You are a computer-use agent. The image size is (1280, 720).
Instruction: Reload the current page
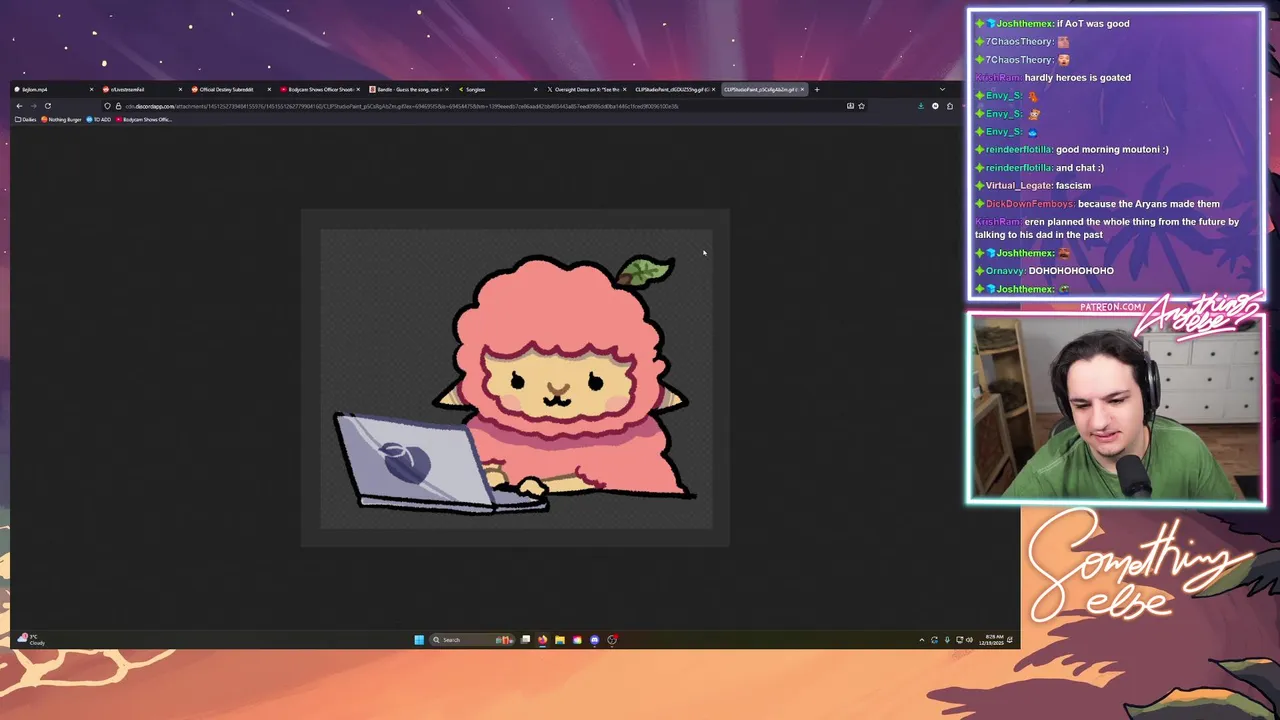pos(47,106)
